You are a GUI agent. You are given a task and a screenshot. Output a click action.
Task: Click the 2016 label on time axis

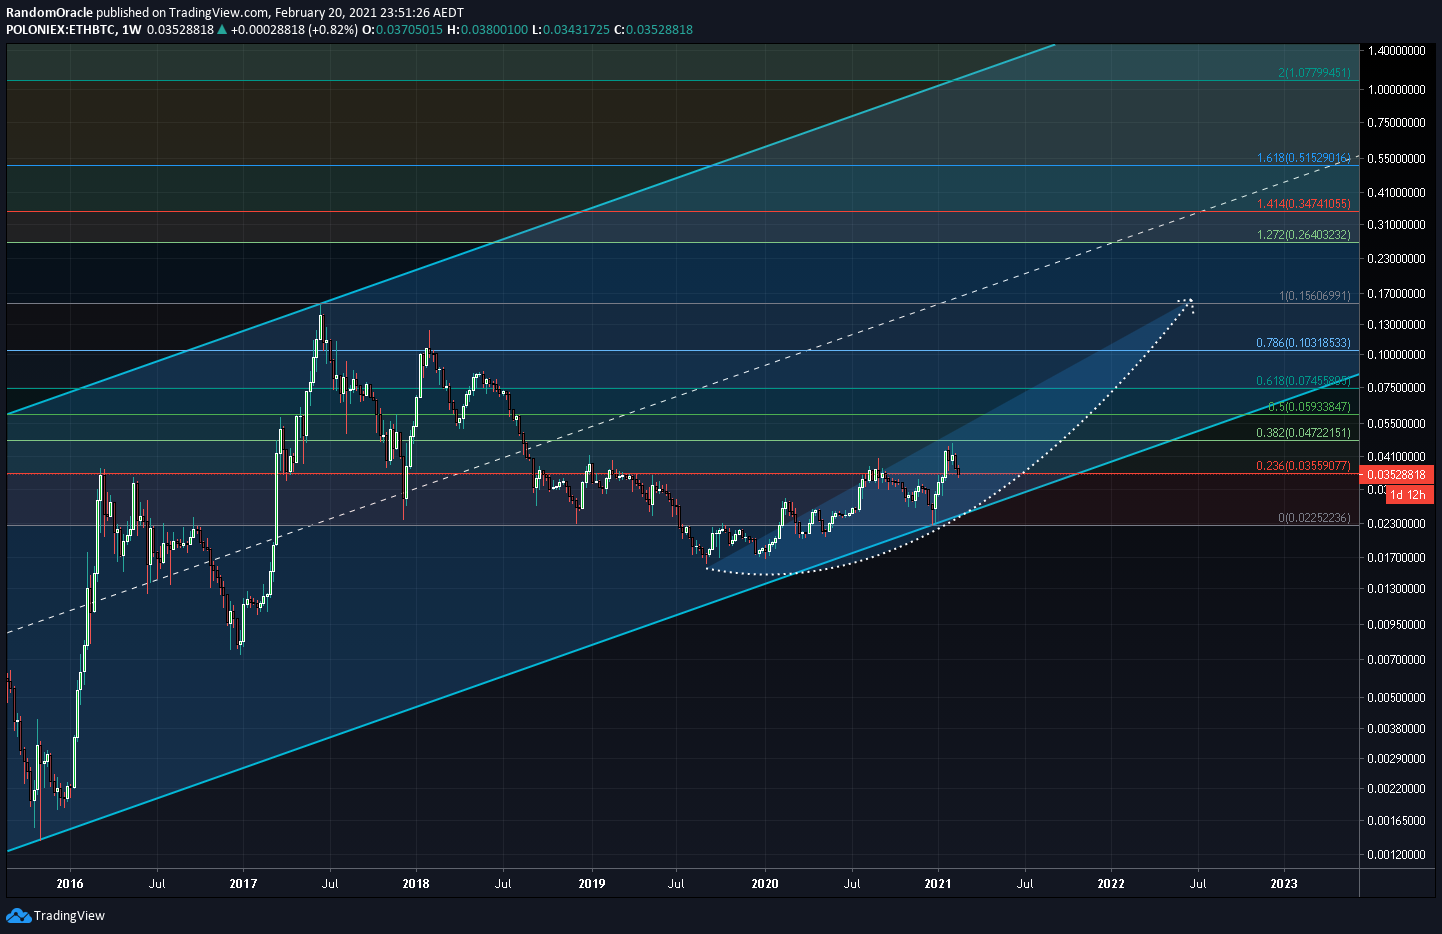tap(70, 883)
